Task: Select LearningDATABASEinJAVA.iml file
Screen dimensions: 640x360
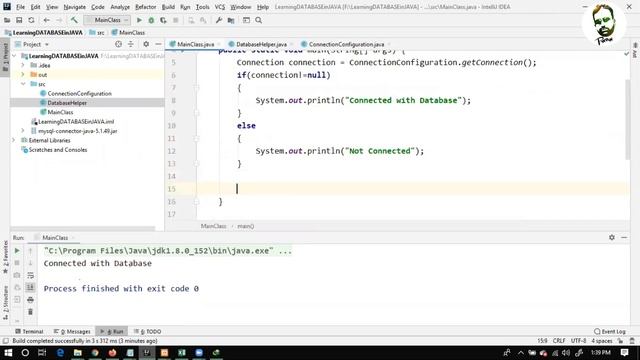Action: click(76, 122)
